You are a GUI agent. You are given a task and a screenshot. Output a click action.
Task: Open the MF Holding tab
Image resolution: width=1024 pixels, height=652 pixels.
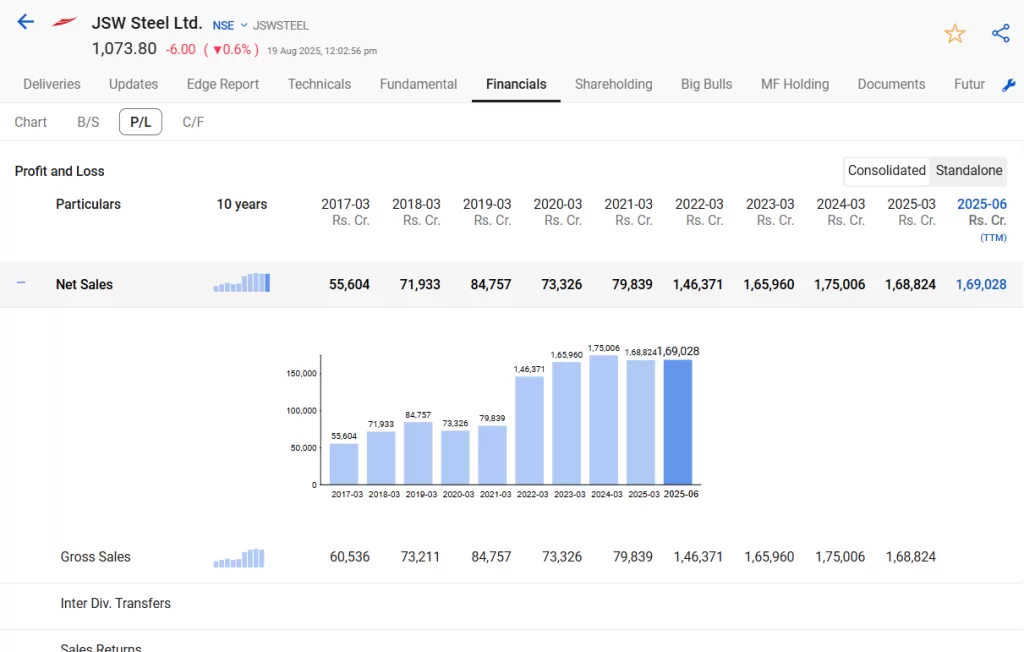(795, 84)
